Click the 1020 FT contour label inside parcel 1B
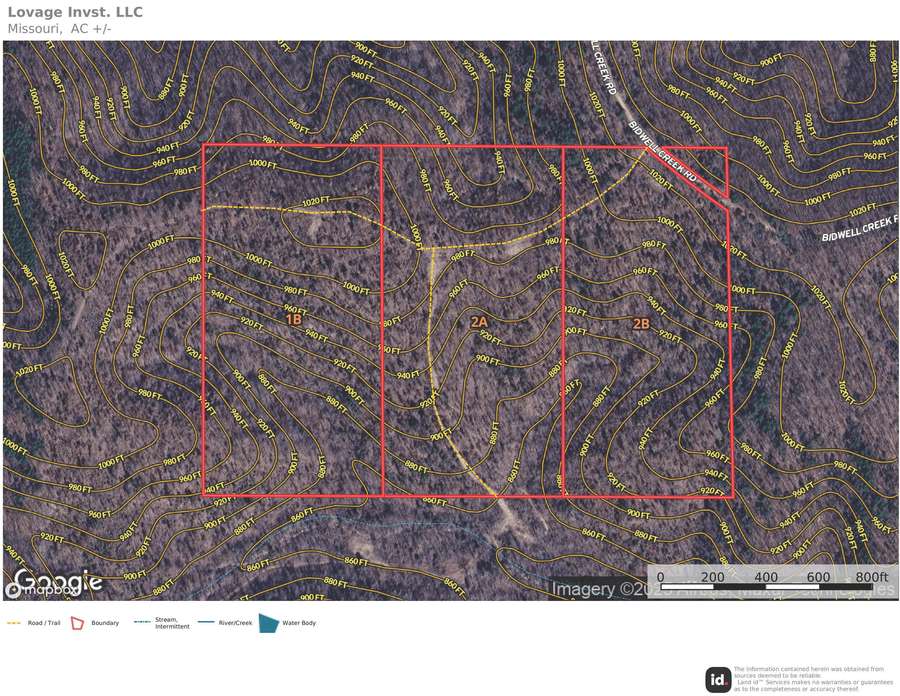Image resolution: width=900 pixels, height=696 pixels. pos(316,201)
